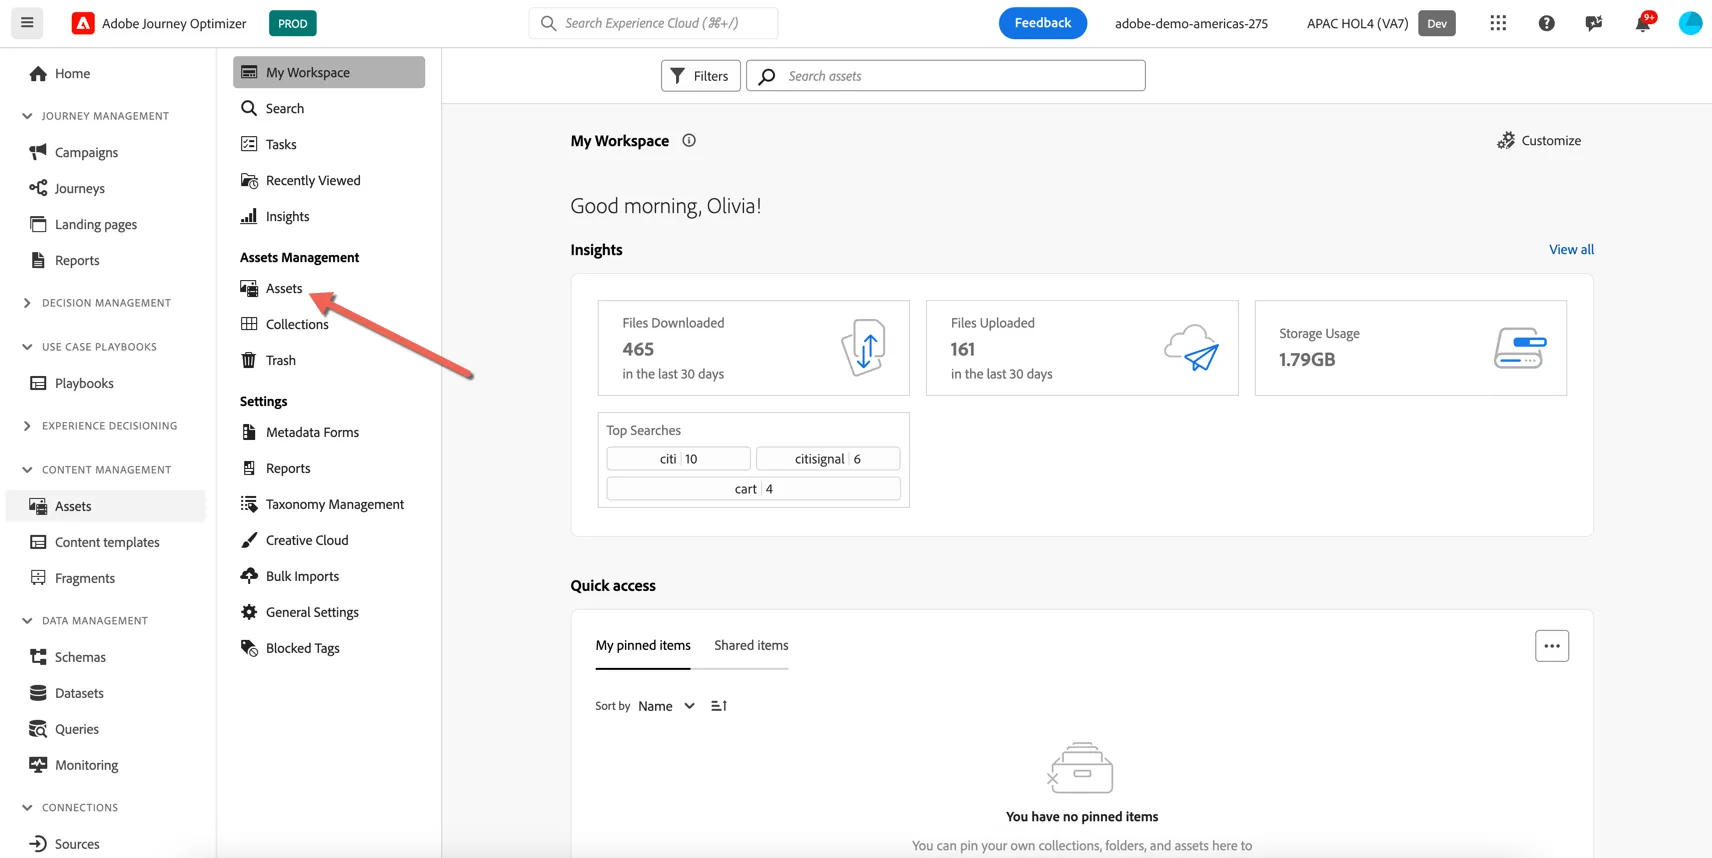Collapse the Journey Management section
Screen dimensions: 1712x858
(27, 116)
